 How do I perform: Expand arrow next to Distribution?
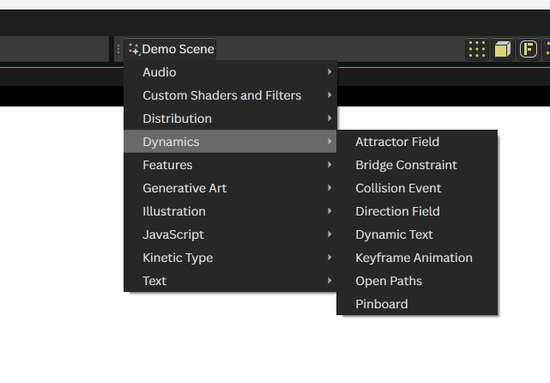(x=329, y=118)
